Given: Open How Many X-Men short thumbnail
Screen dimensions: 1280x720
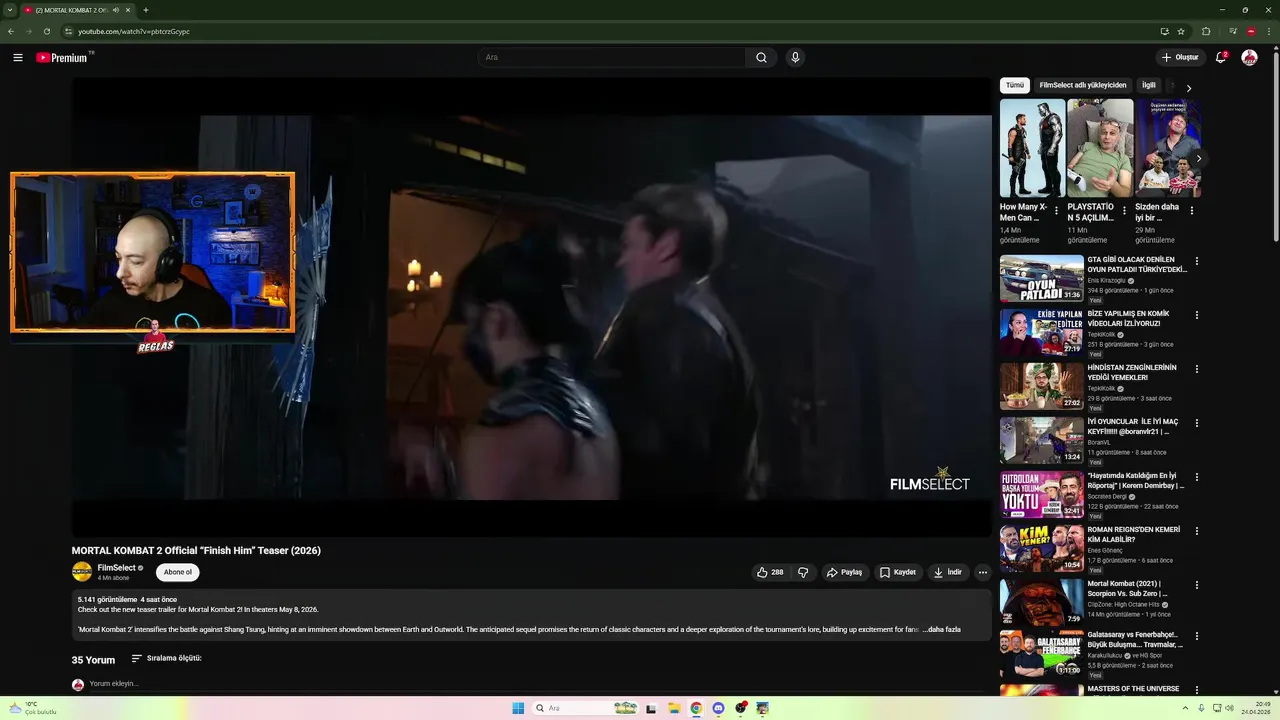Looking at the screenshot, I should [x=1032, y=148].
